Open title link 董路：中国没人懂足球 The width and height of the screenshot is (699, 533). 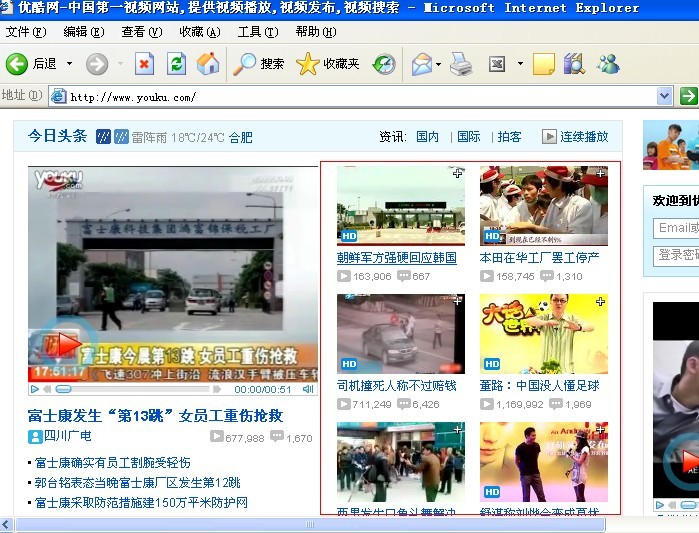click(x=539, y=385)
